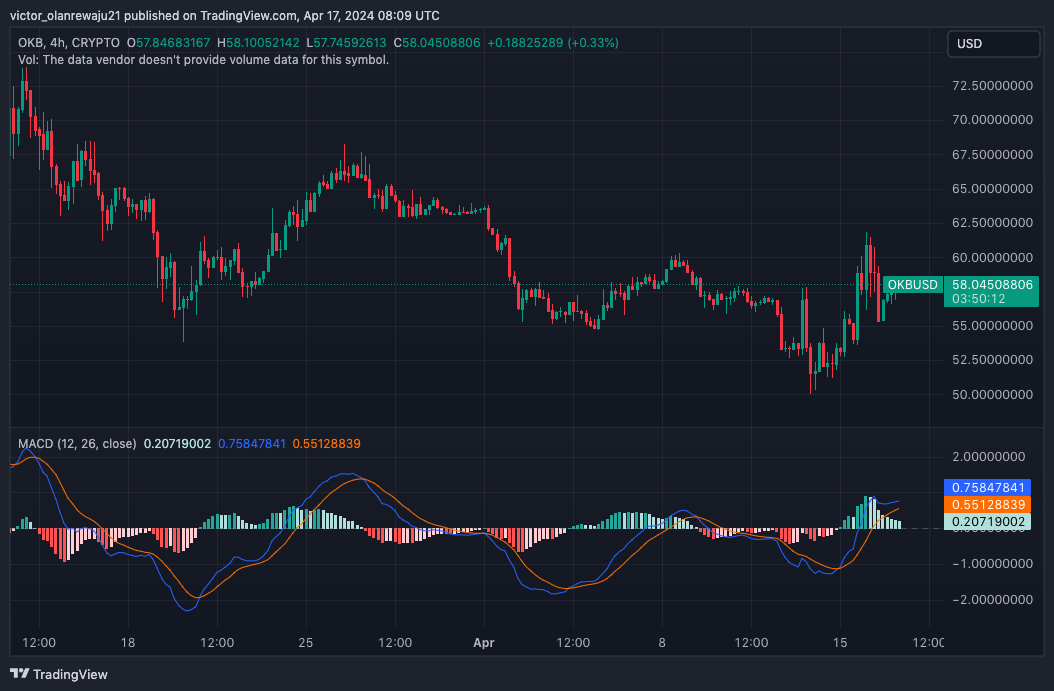Click the 18 date label on time axis

click(x=128, y=643)
